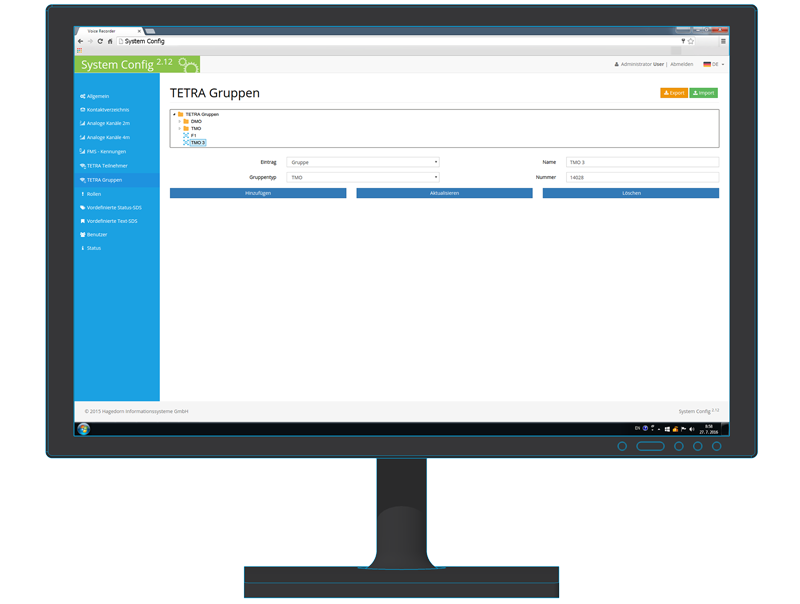The image size is (800, 604).
Task: Open Kontaktverzeichnis in the sidebar
Action: click(108, 110)
